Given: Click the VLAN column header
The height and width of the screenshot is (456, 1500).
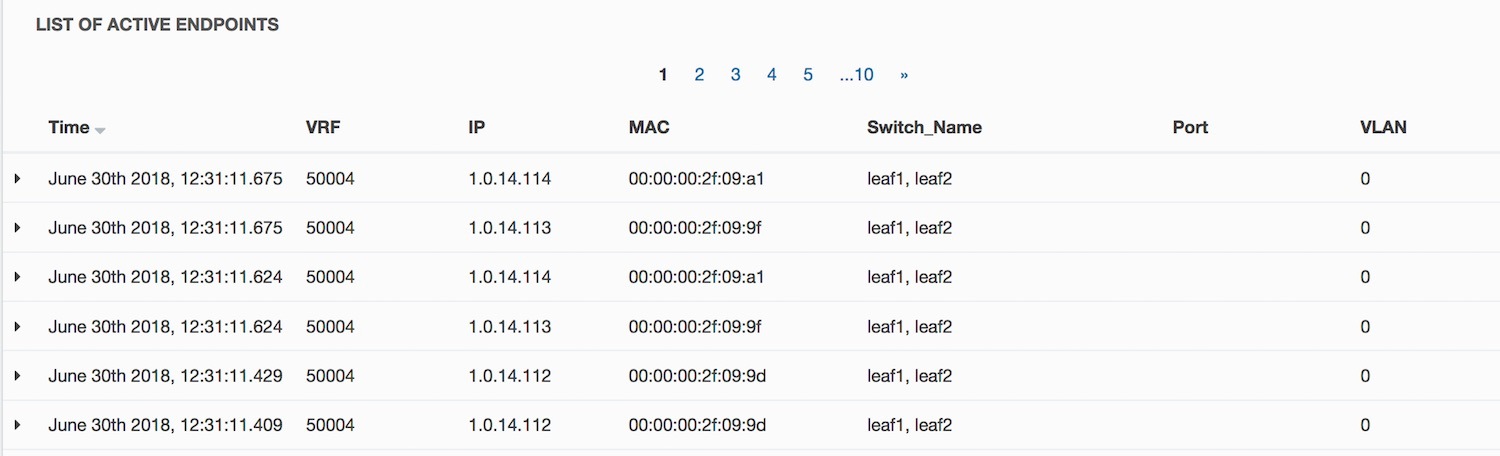Looking at the screenshot, I should [x=1383, y=127].
